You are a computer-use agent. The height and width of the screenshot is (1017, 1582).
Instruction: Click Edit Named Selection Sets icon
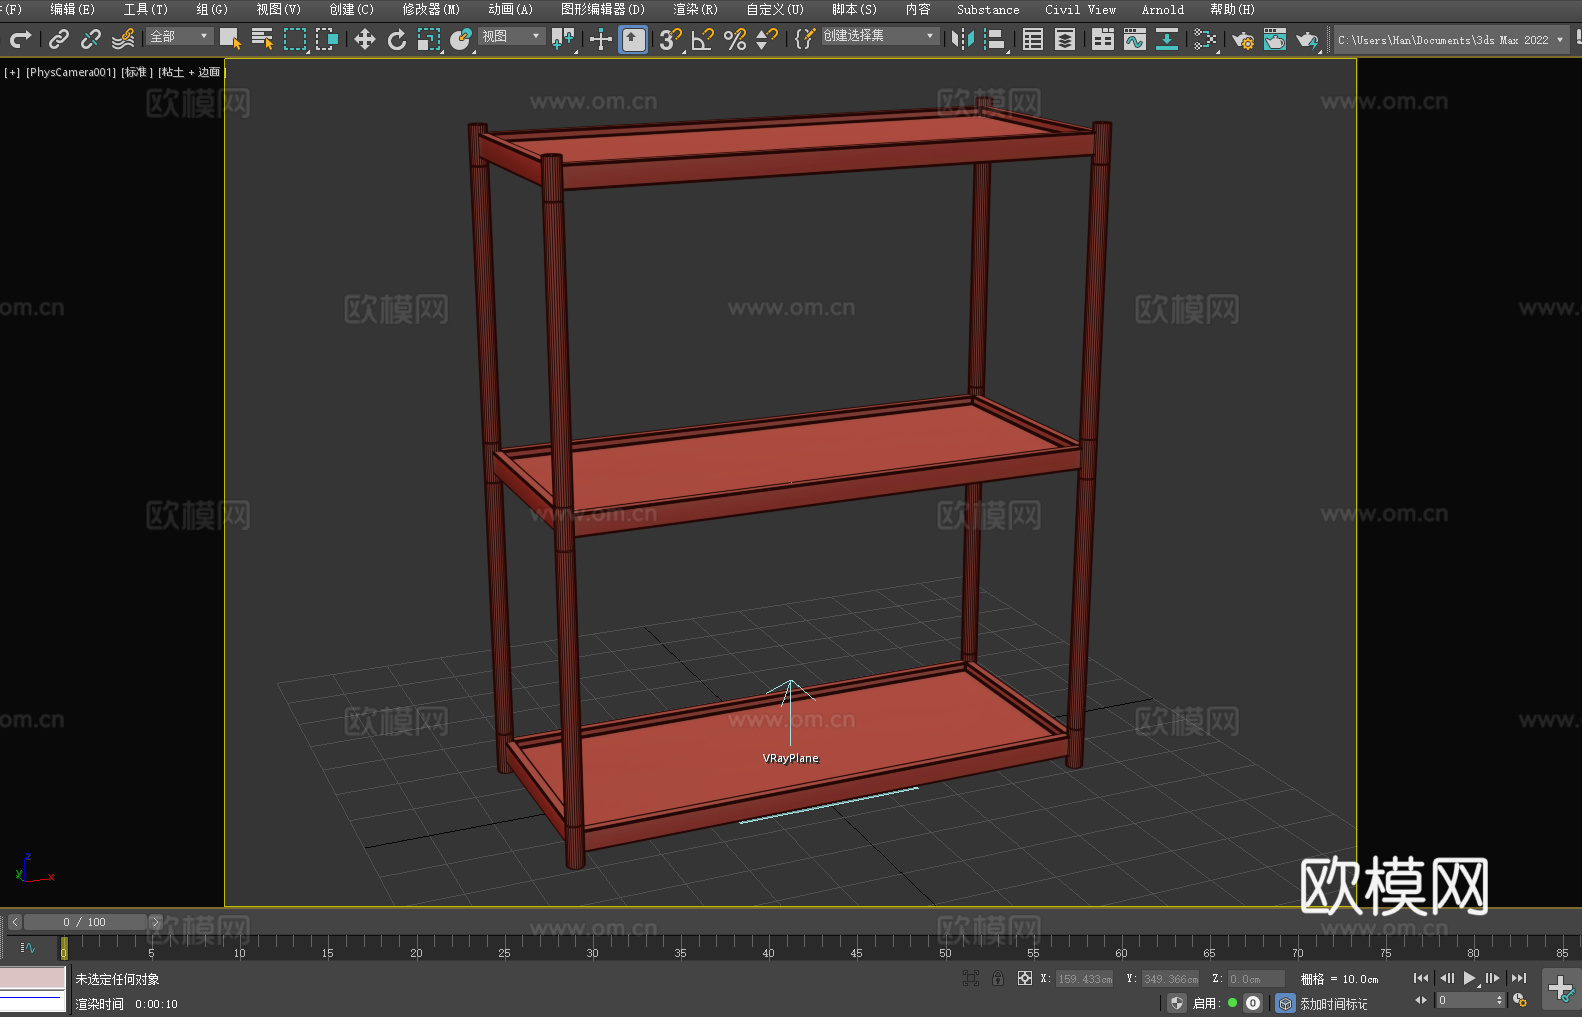click(x=805, y=39)
